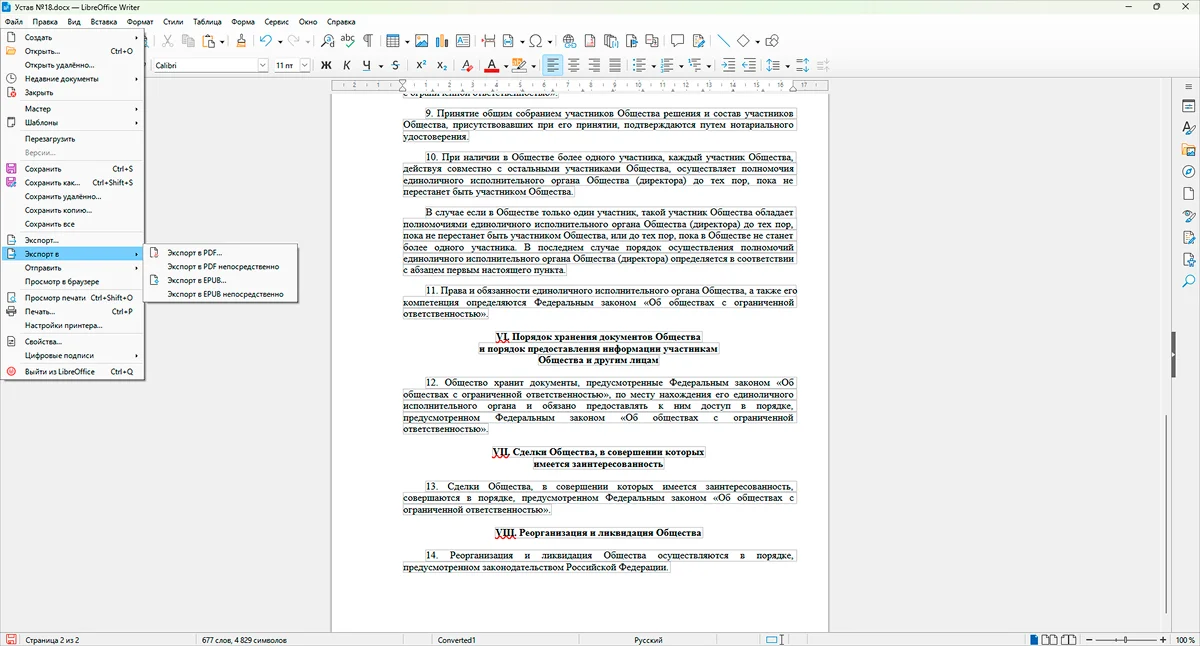
Task: Open the font size 11 пт dropdown
Action: click(304, 65)
